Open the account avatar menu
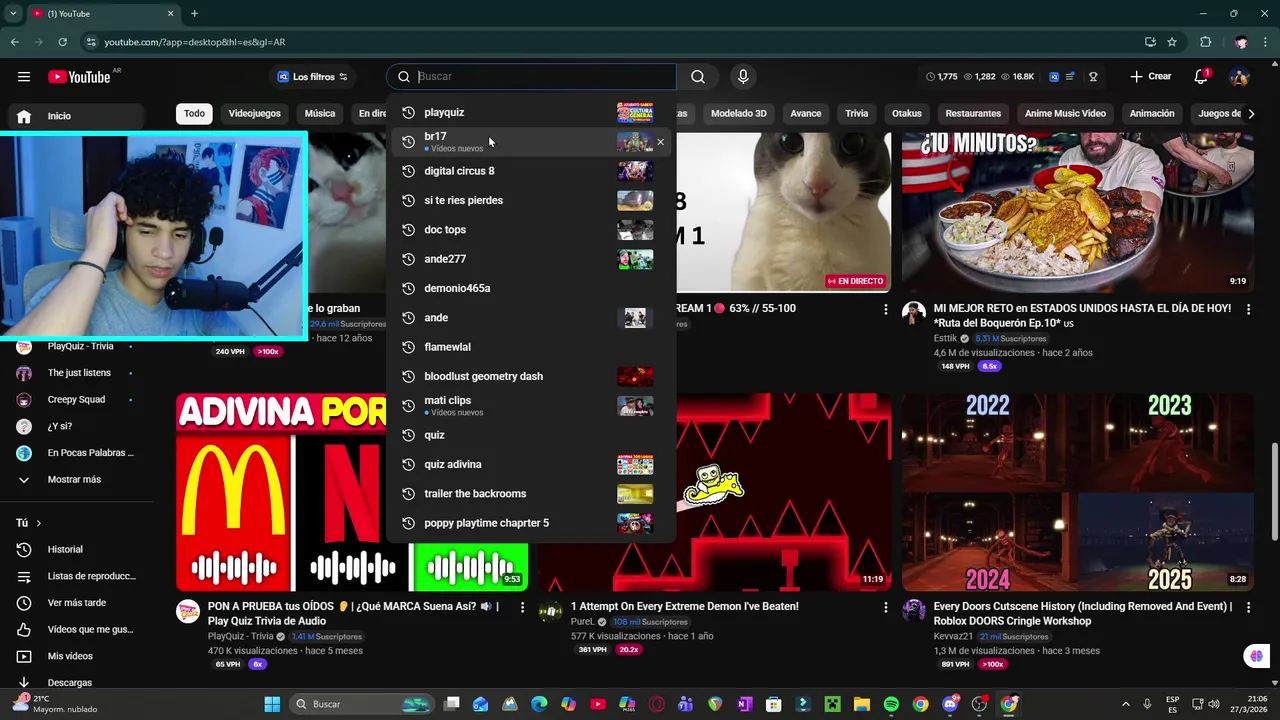The height and width of the screenshot is (720, 1280). (x=1239, y=77)
